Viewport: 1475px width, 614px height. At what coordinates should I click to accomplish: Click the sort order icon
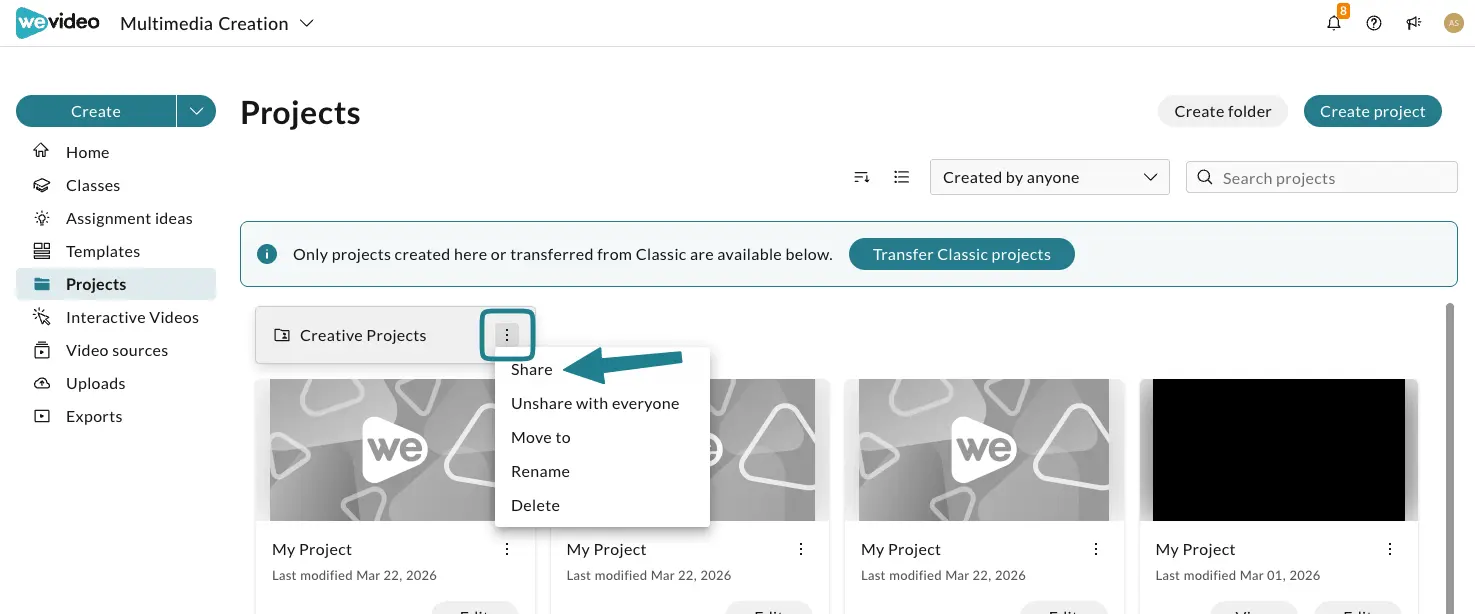click(x=861, y=177)
